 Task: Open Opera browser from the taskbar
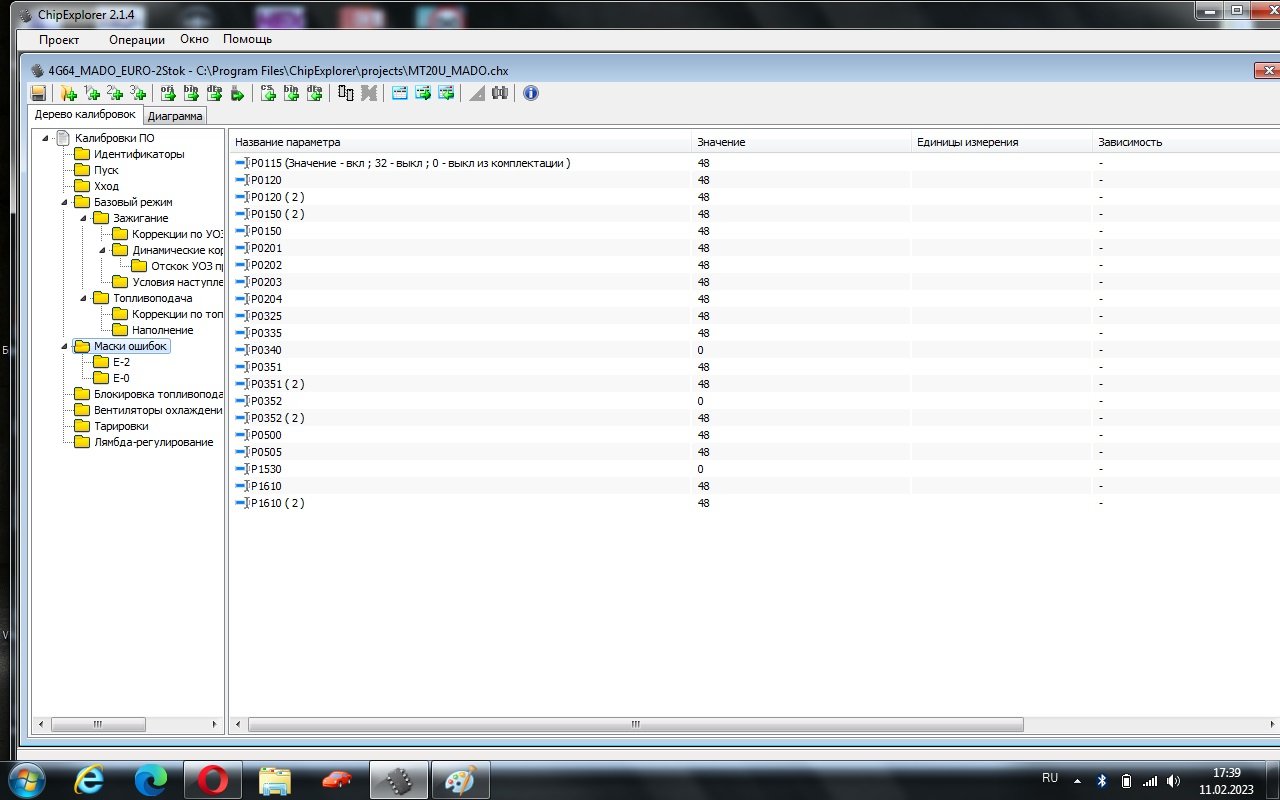[212, 779]
